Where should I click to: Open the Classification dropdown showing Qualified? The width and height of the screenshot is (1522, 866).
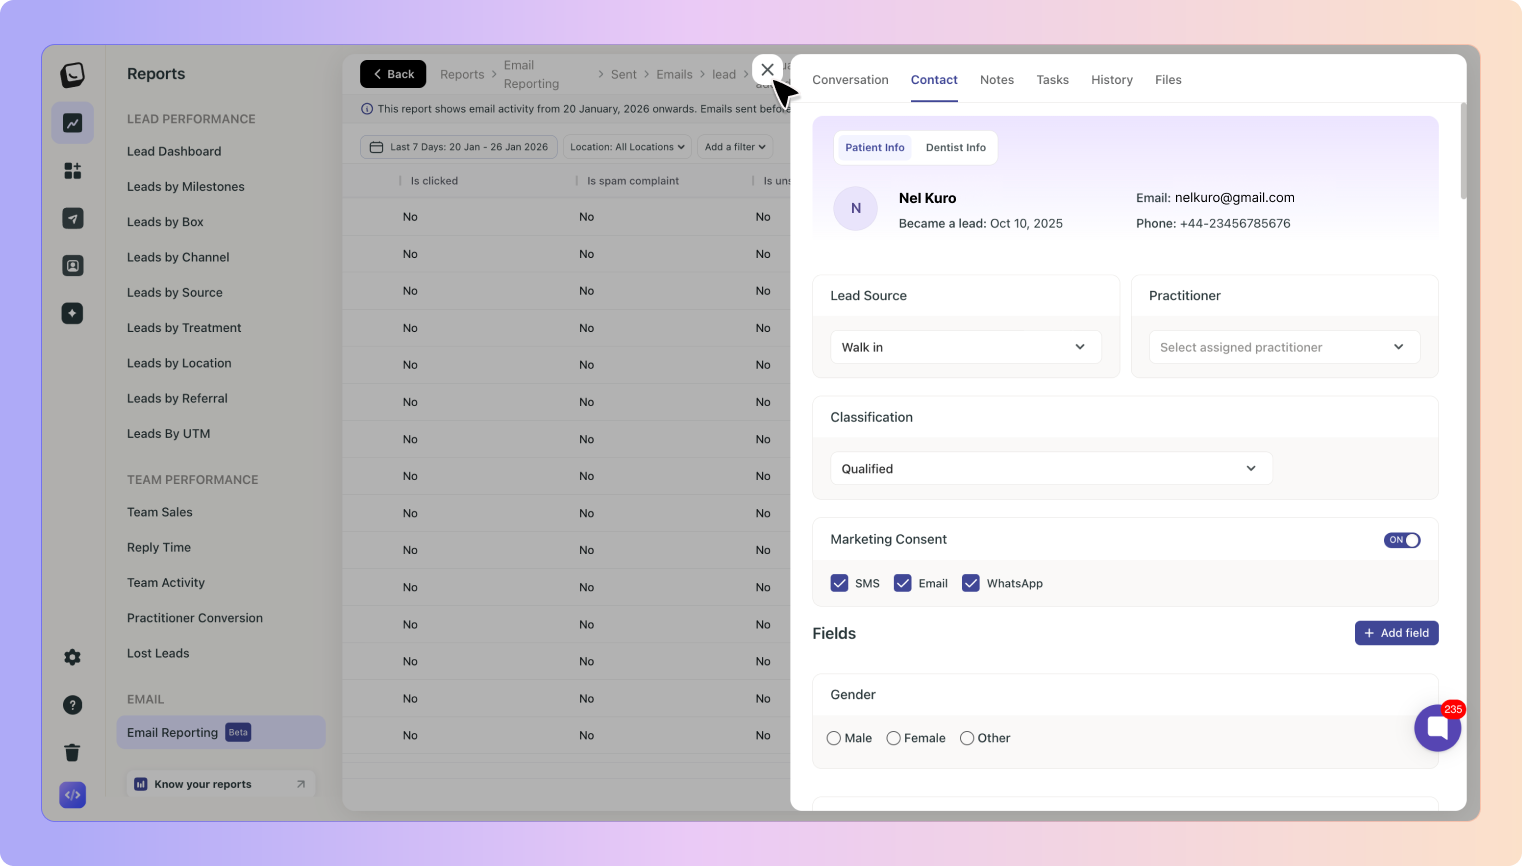click(x=1051, y=468)
